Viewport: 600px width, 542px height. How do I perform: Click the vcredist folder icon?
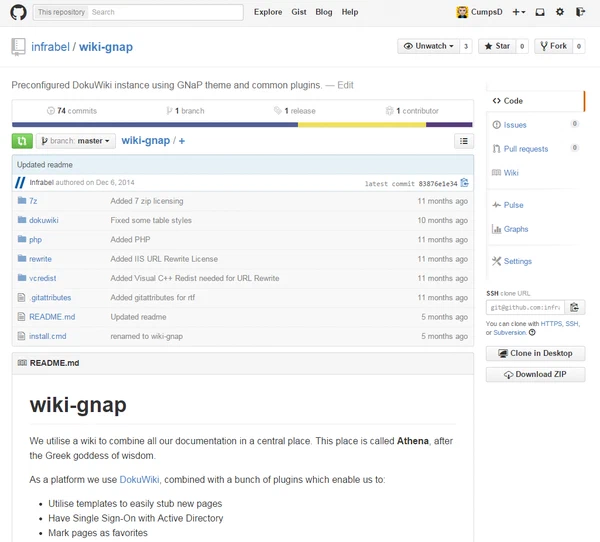pyautogui.click(x=22, y=278)
